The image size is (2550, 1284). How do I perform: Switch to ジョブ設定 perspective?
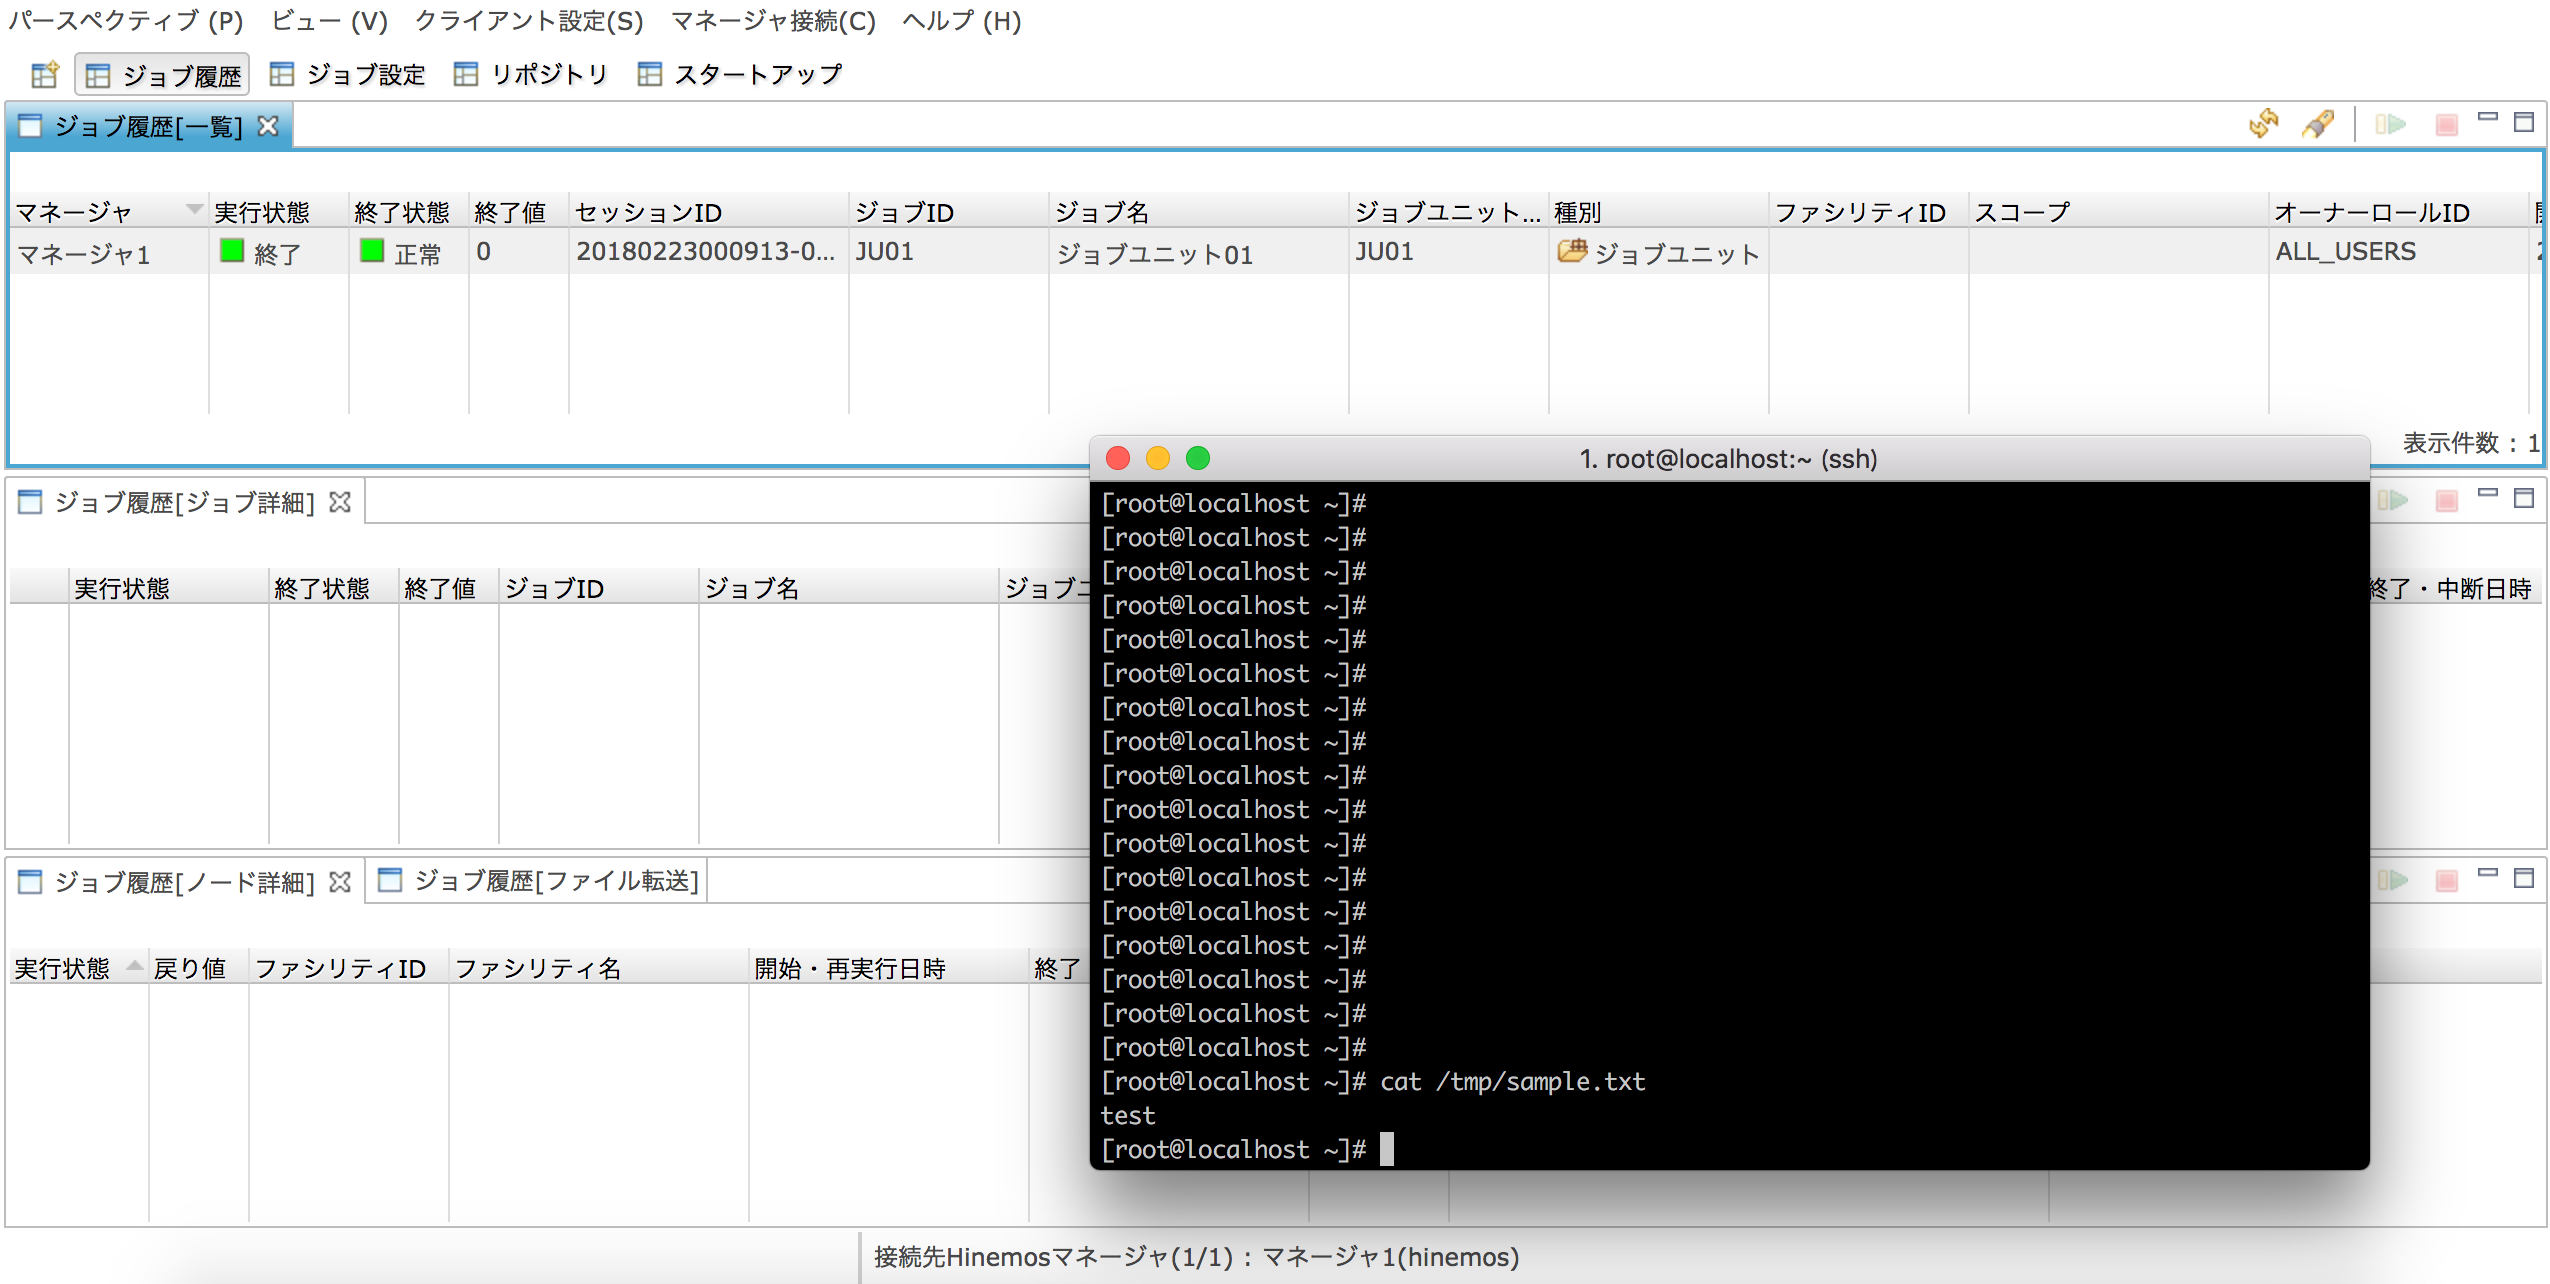tap(348, 75)
